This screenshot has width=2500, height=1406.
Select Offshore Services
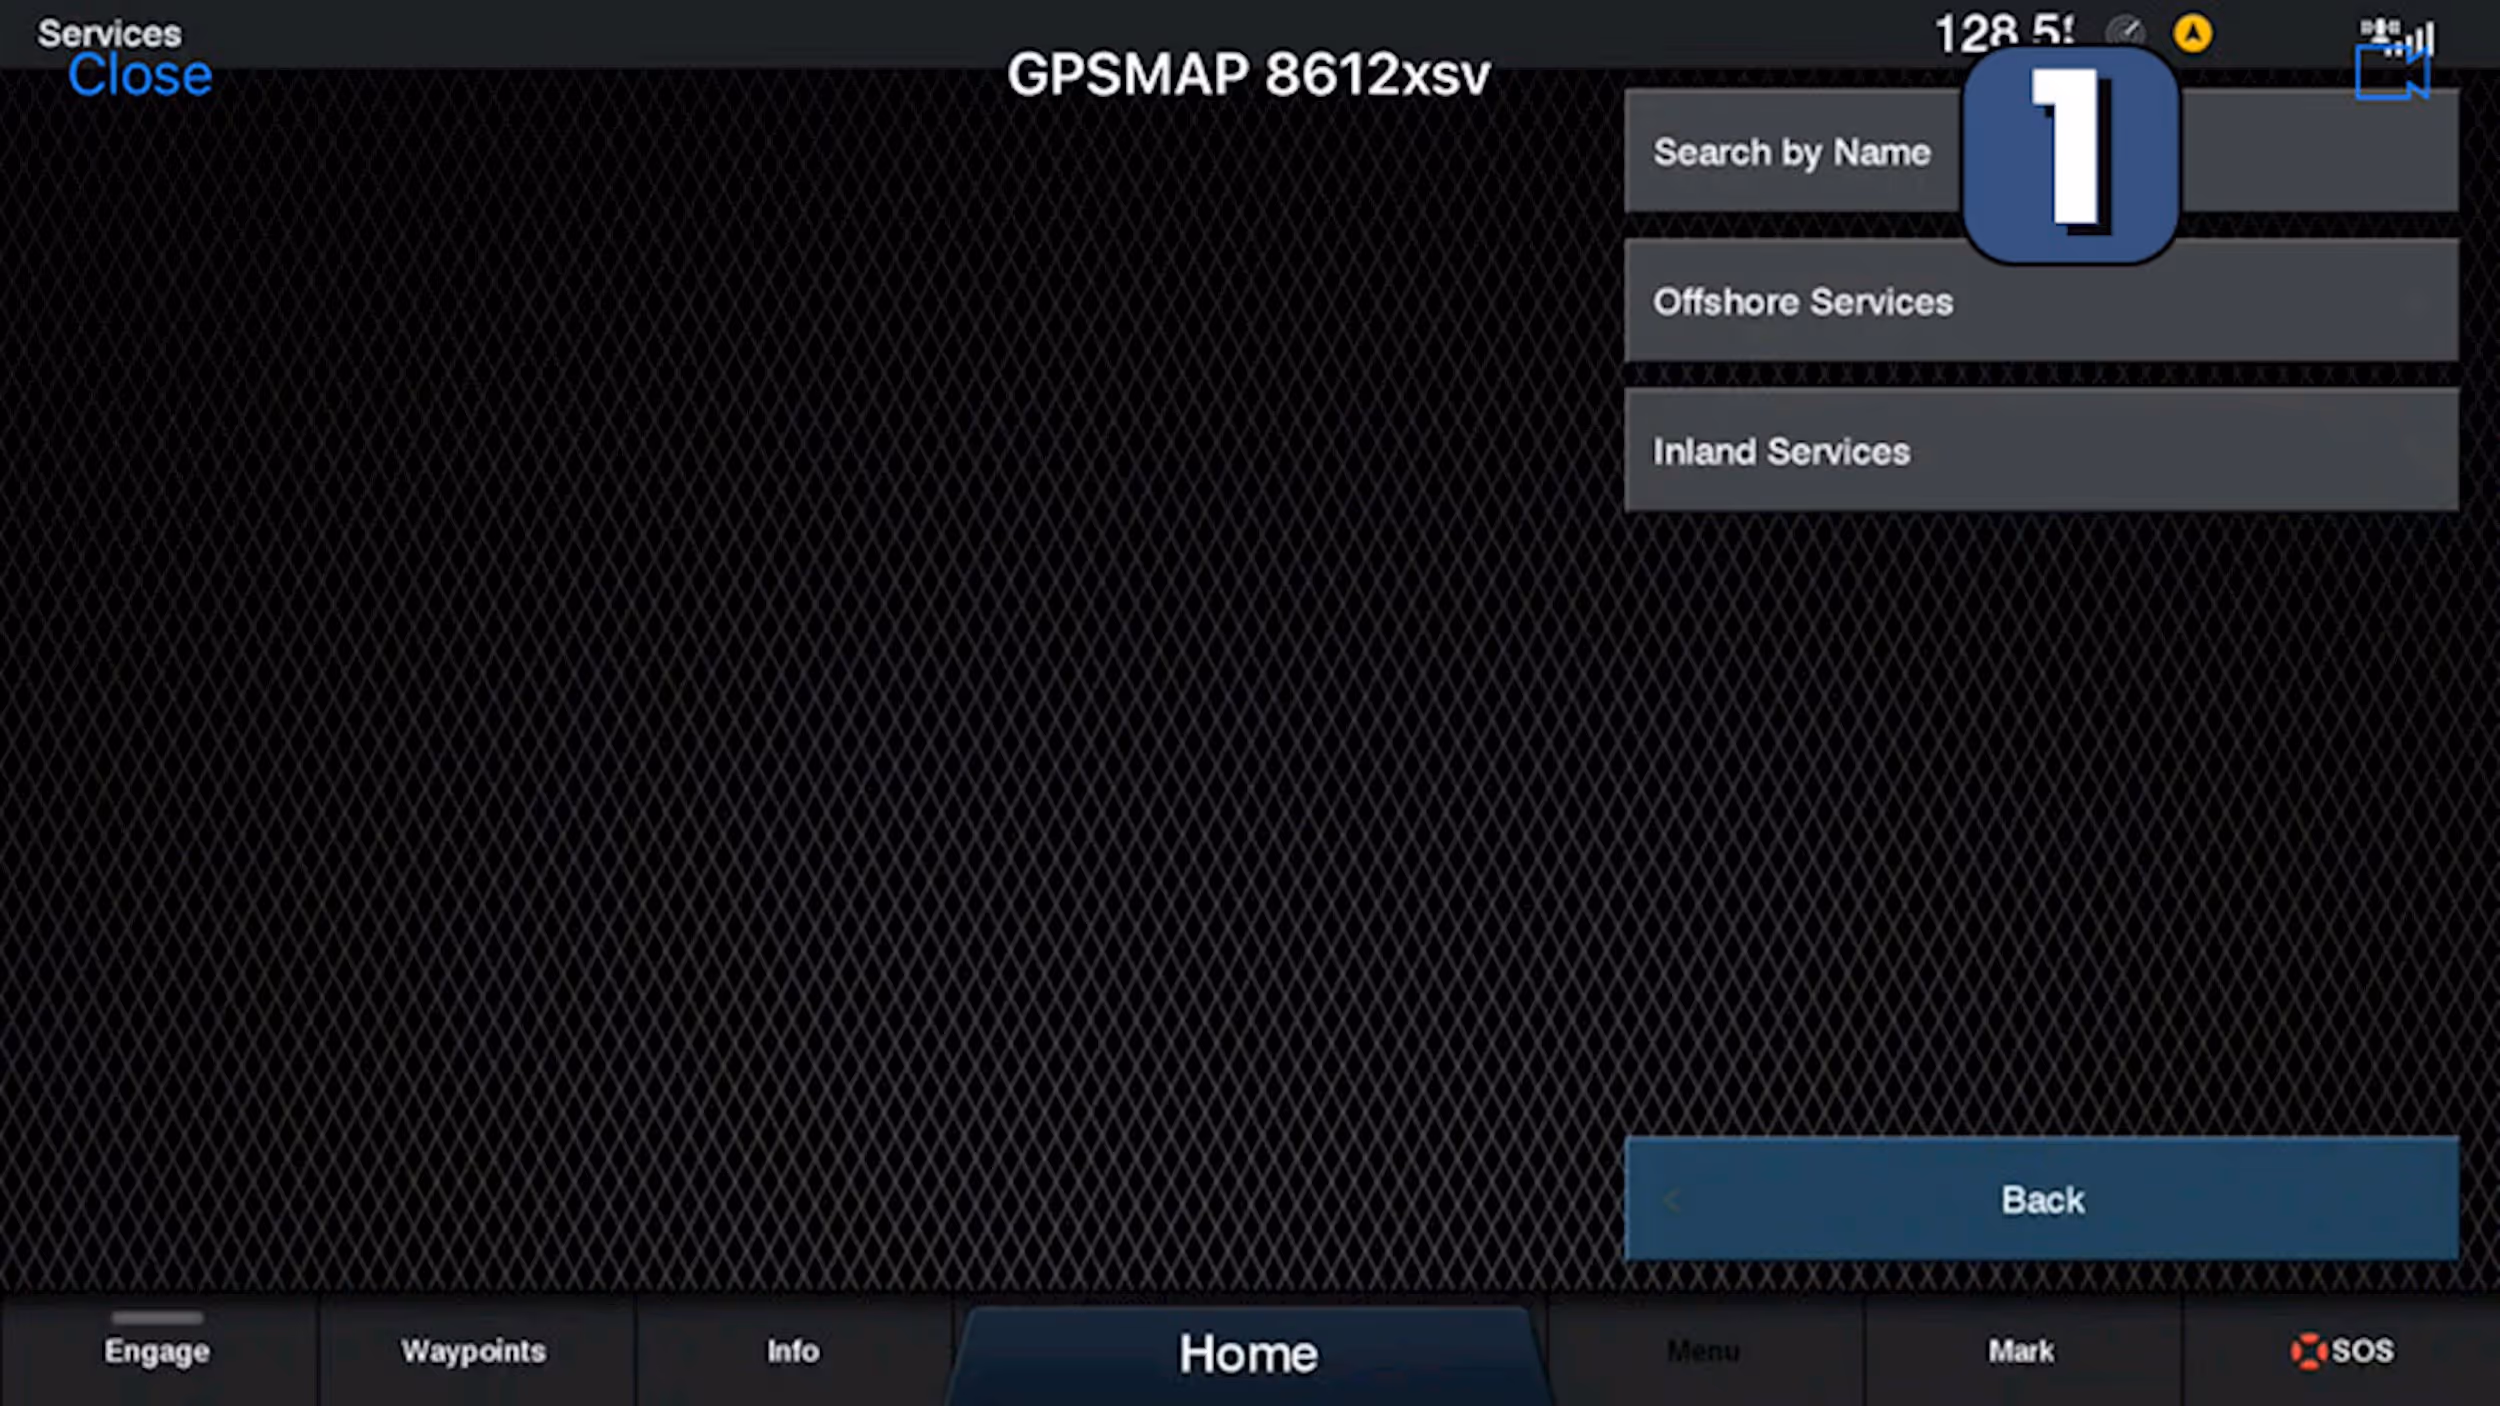(2041, 301)
